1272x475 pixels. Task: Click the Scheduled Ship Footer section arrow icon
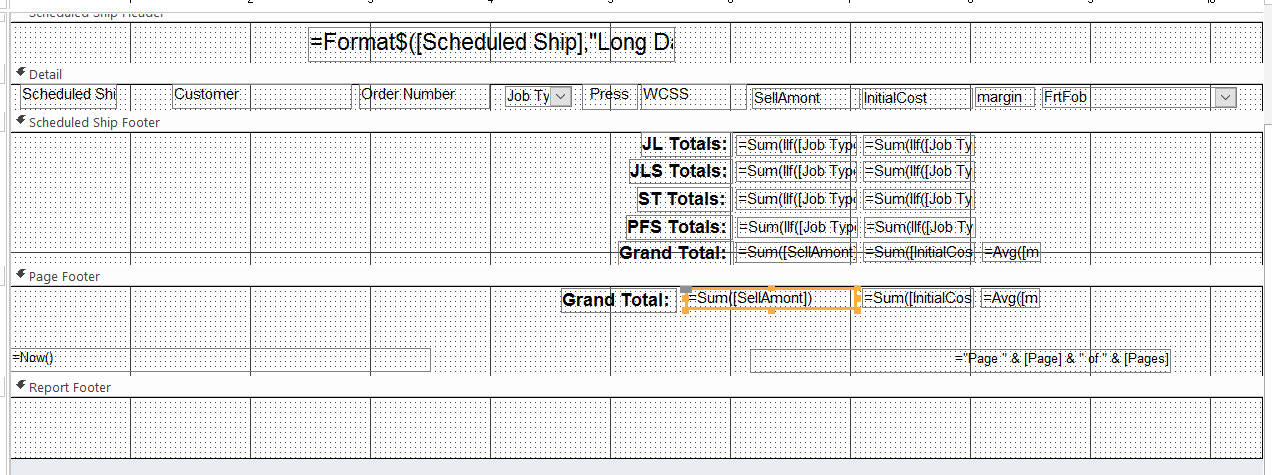pos(21,121)
